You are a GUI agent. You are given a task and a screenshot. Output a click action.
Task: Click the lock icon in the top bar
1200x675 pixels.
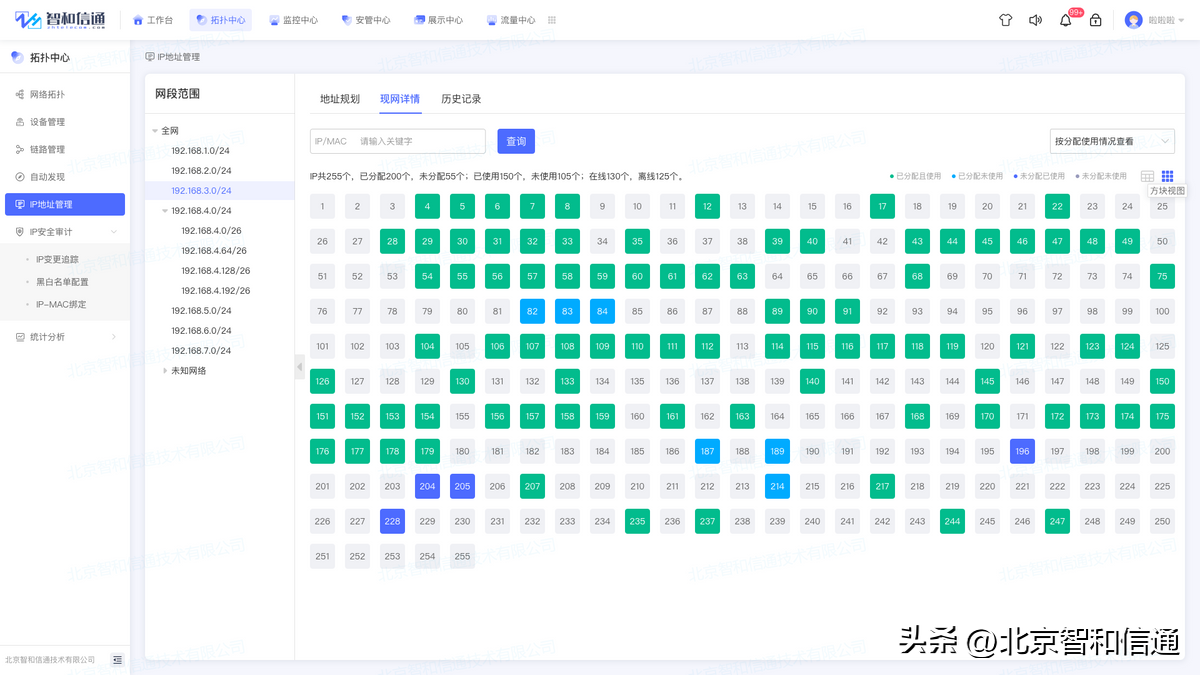click(x=1095, y=19)
